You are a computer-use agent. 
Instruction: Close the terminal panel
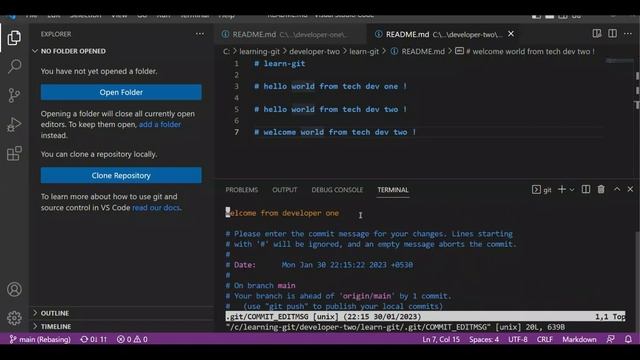tap(630, 189)
